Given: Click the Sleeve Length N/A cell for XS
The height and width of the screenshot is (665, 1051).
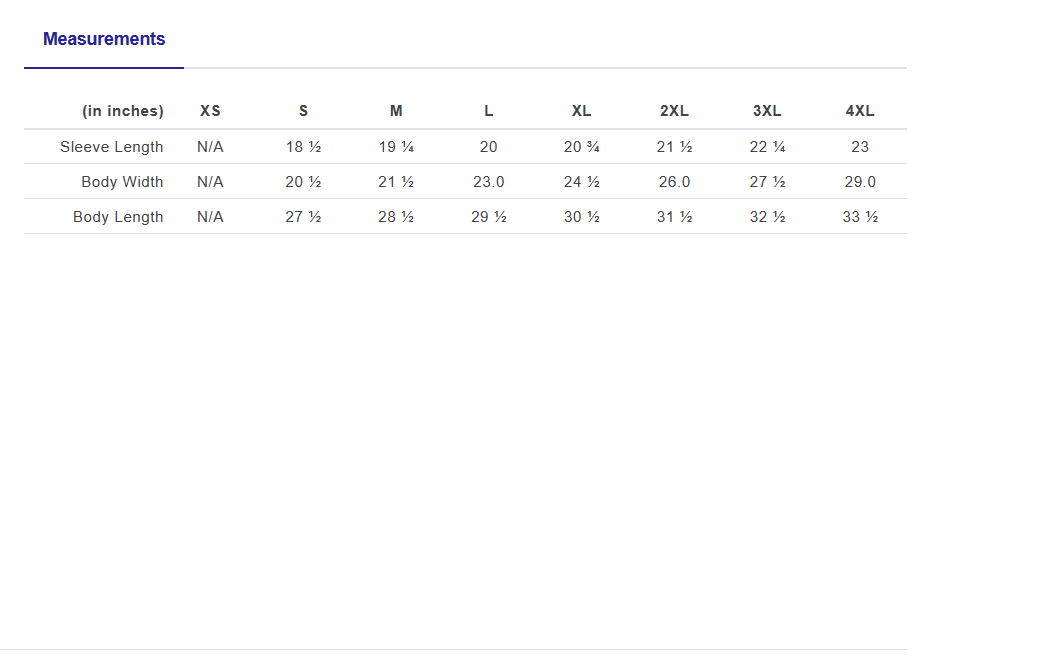Looking at the screenshot, I should click(x=210, y=147).
